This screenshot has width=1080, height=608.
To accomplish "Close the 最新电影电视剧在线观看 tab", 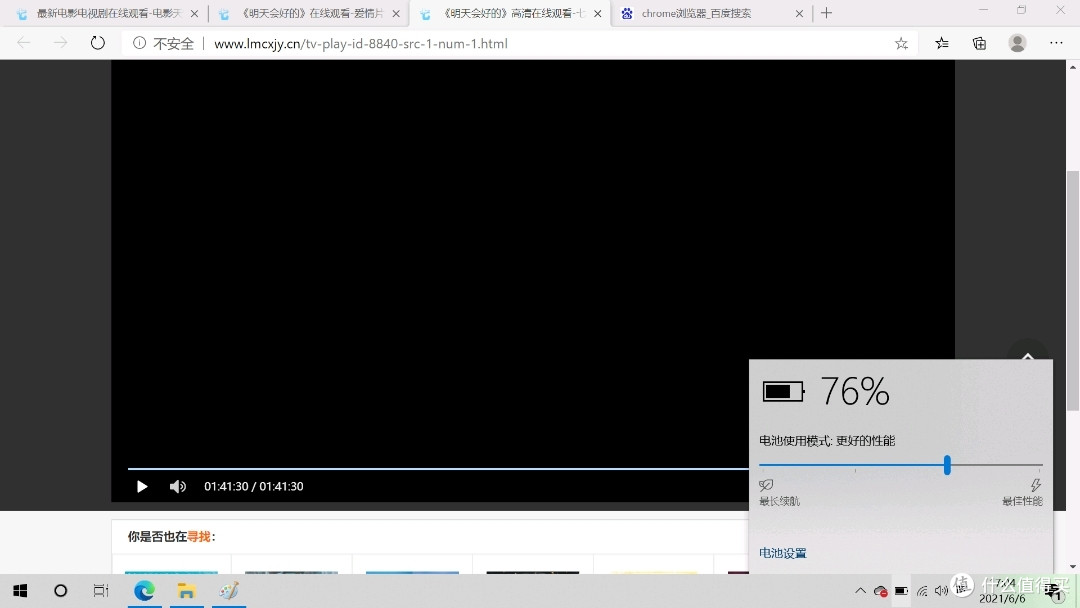I will point(194,13).
